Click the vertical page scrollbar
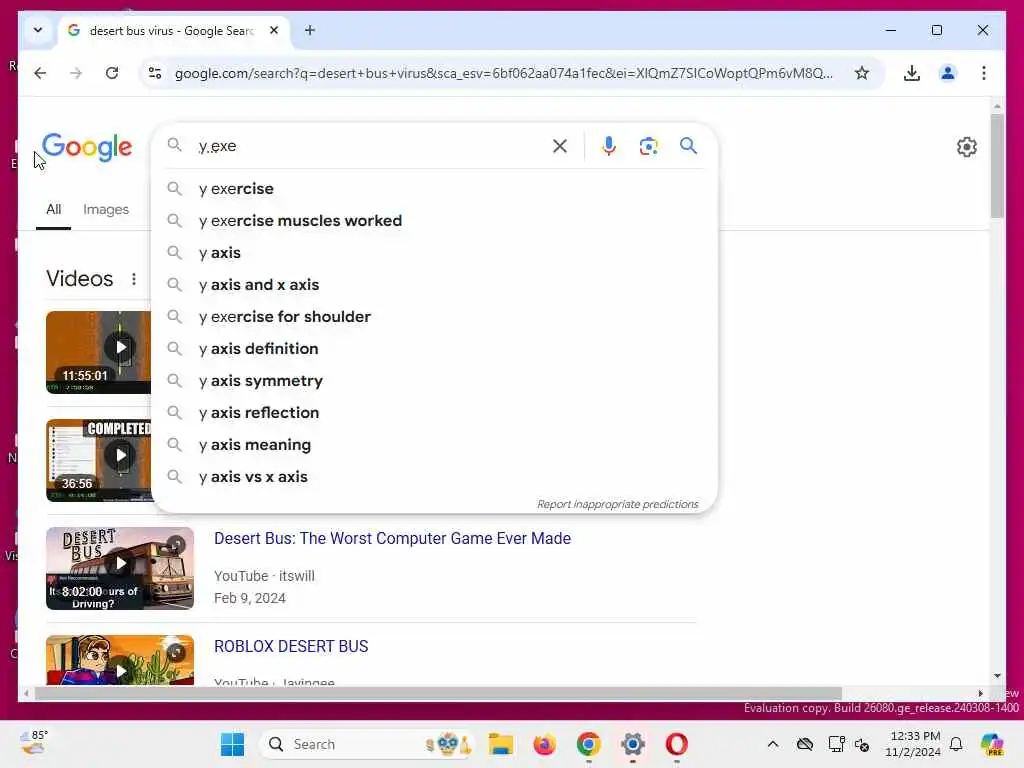The image size is (1024, 768). pos(997,166)
